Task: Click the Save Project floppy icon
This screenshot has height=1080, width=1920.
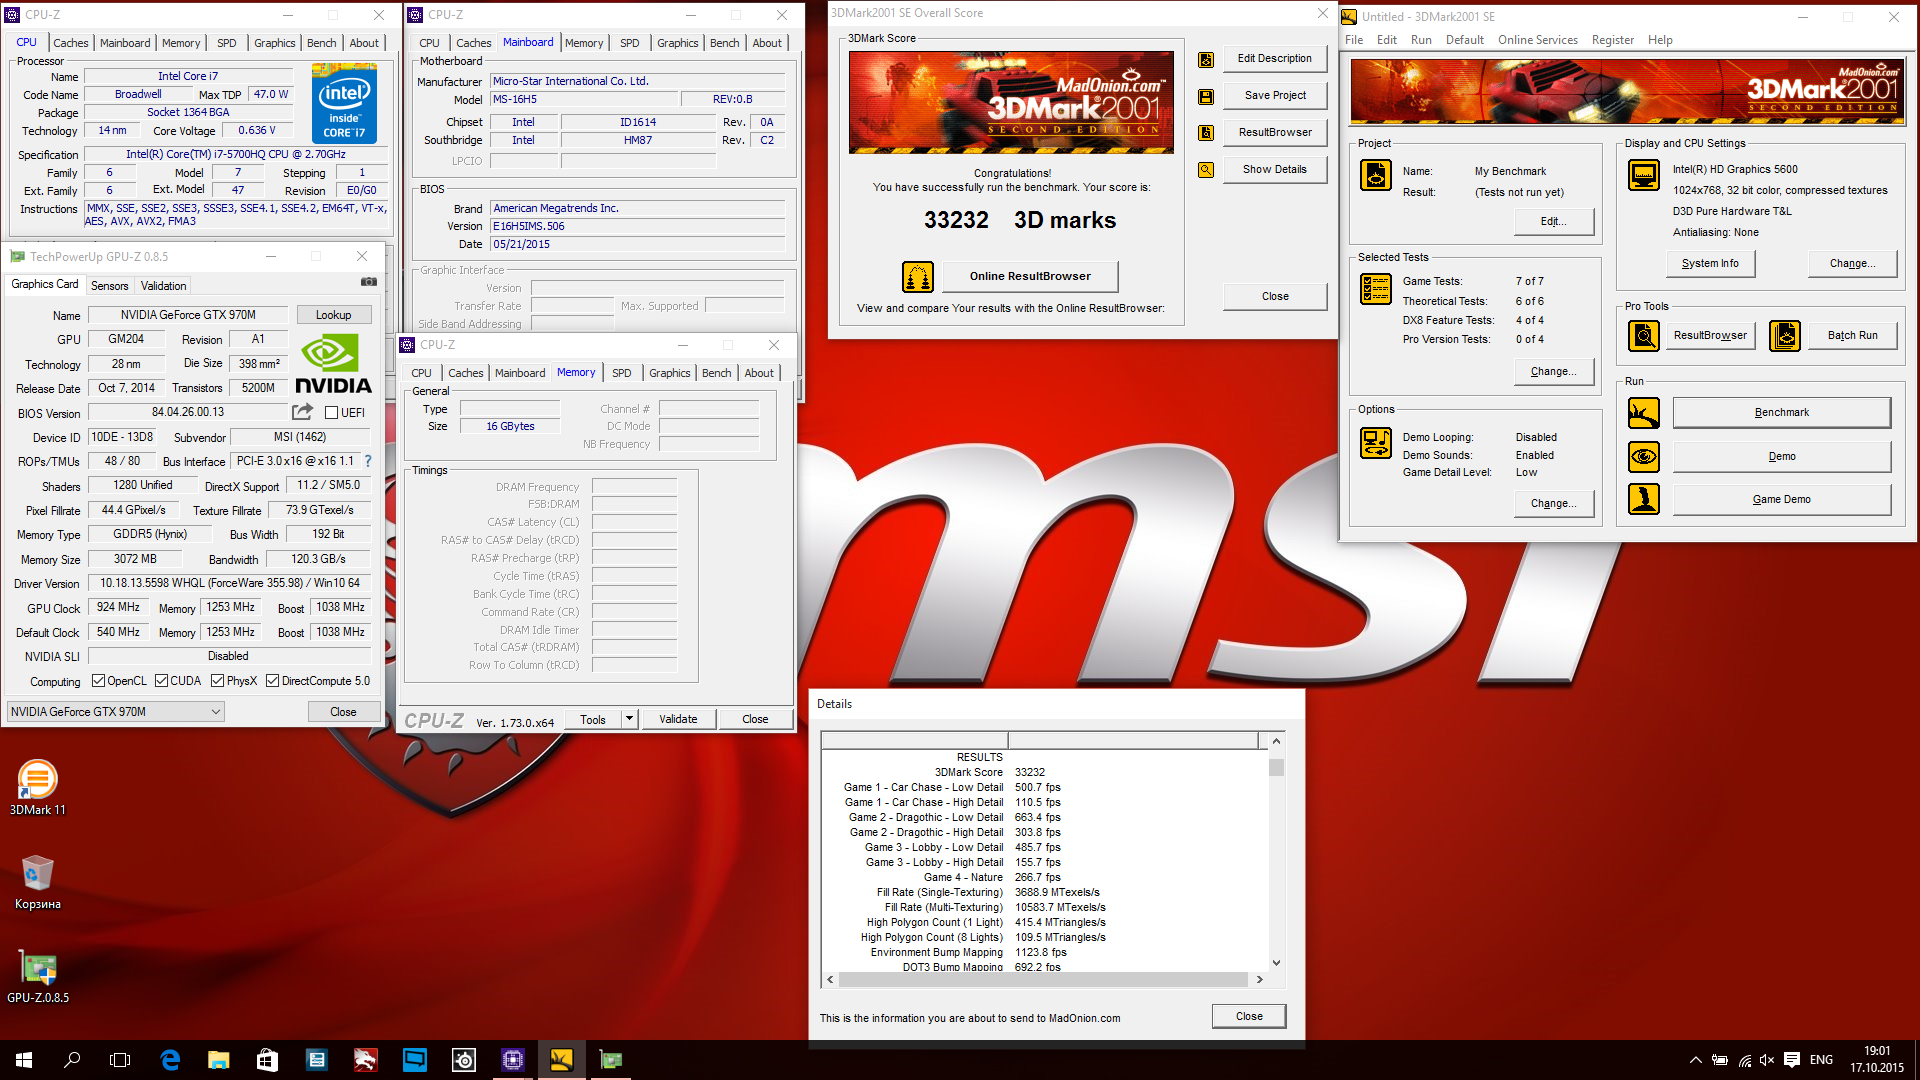Action: pyautogui.click(x=1206, y=97)
